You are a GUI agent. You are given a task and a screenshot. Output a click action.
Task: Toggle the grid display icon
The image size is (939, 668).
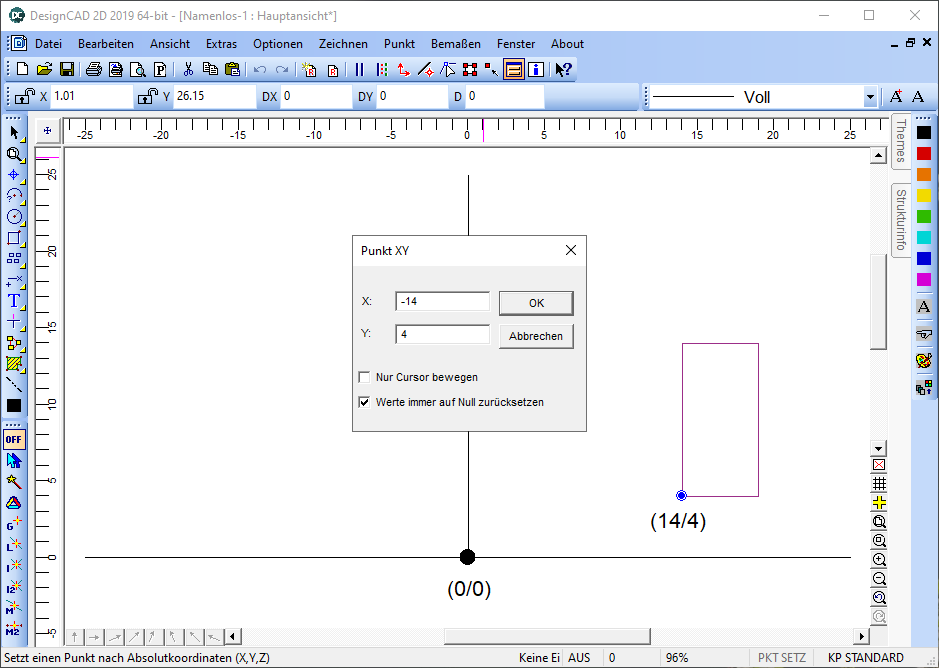[x=879, y=484]
